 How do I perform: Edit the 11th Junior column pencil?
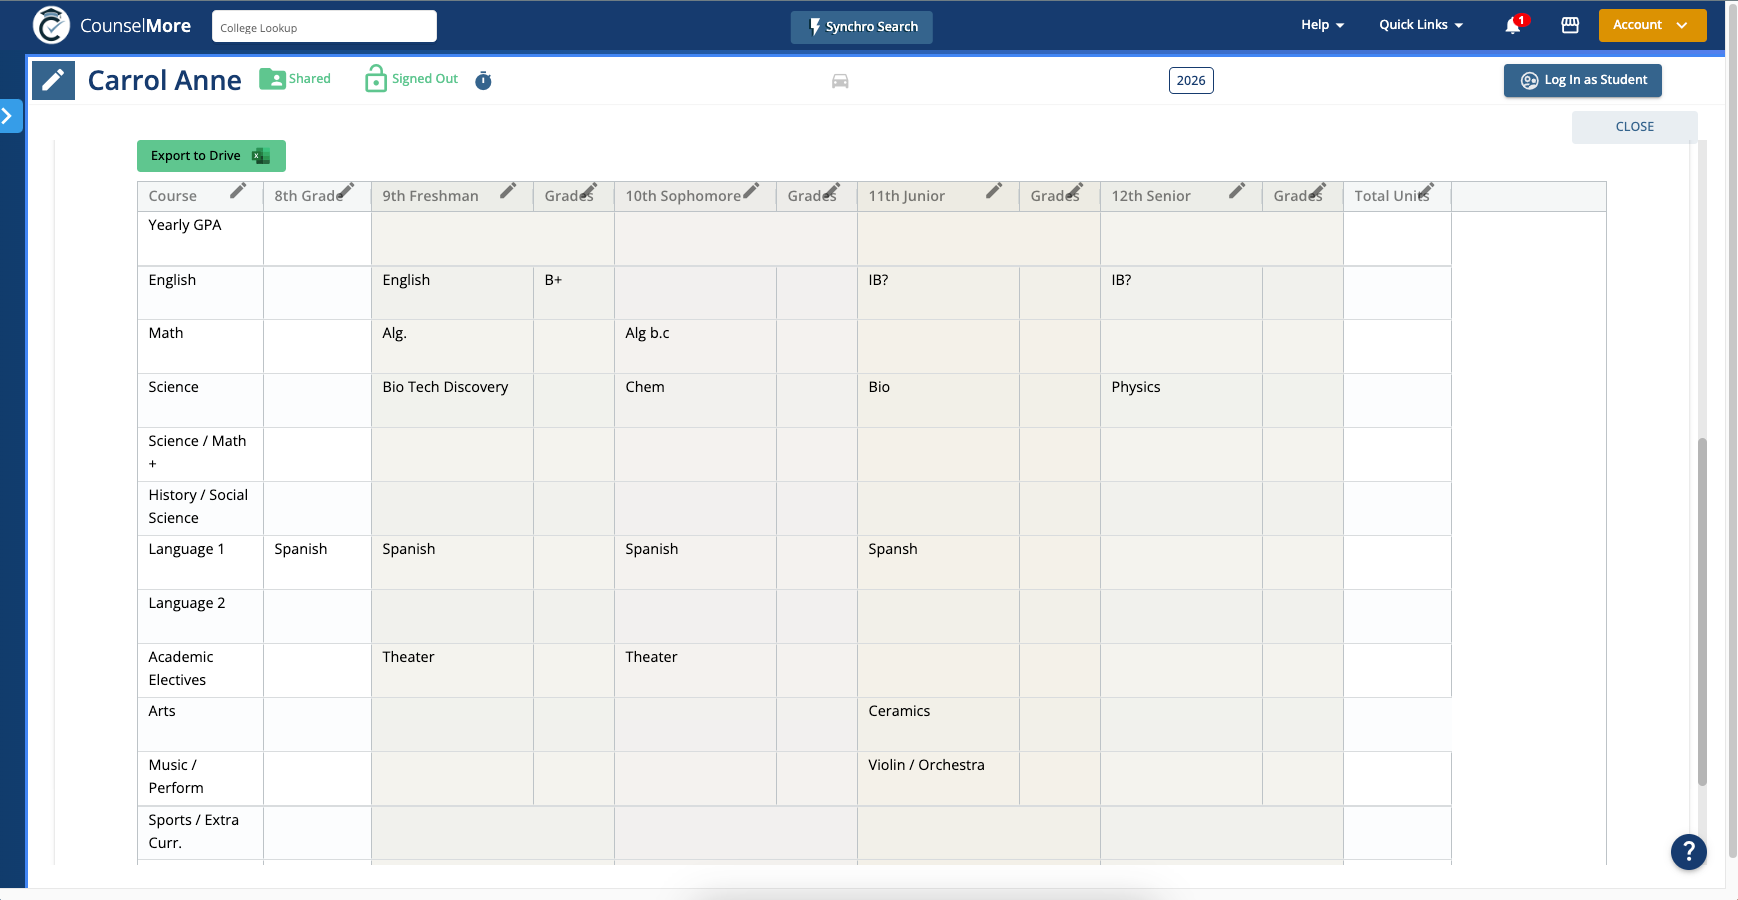click(994, 190)
